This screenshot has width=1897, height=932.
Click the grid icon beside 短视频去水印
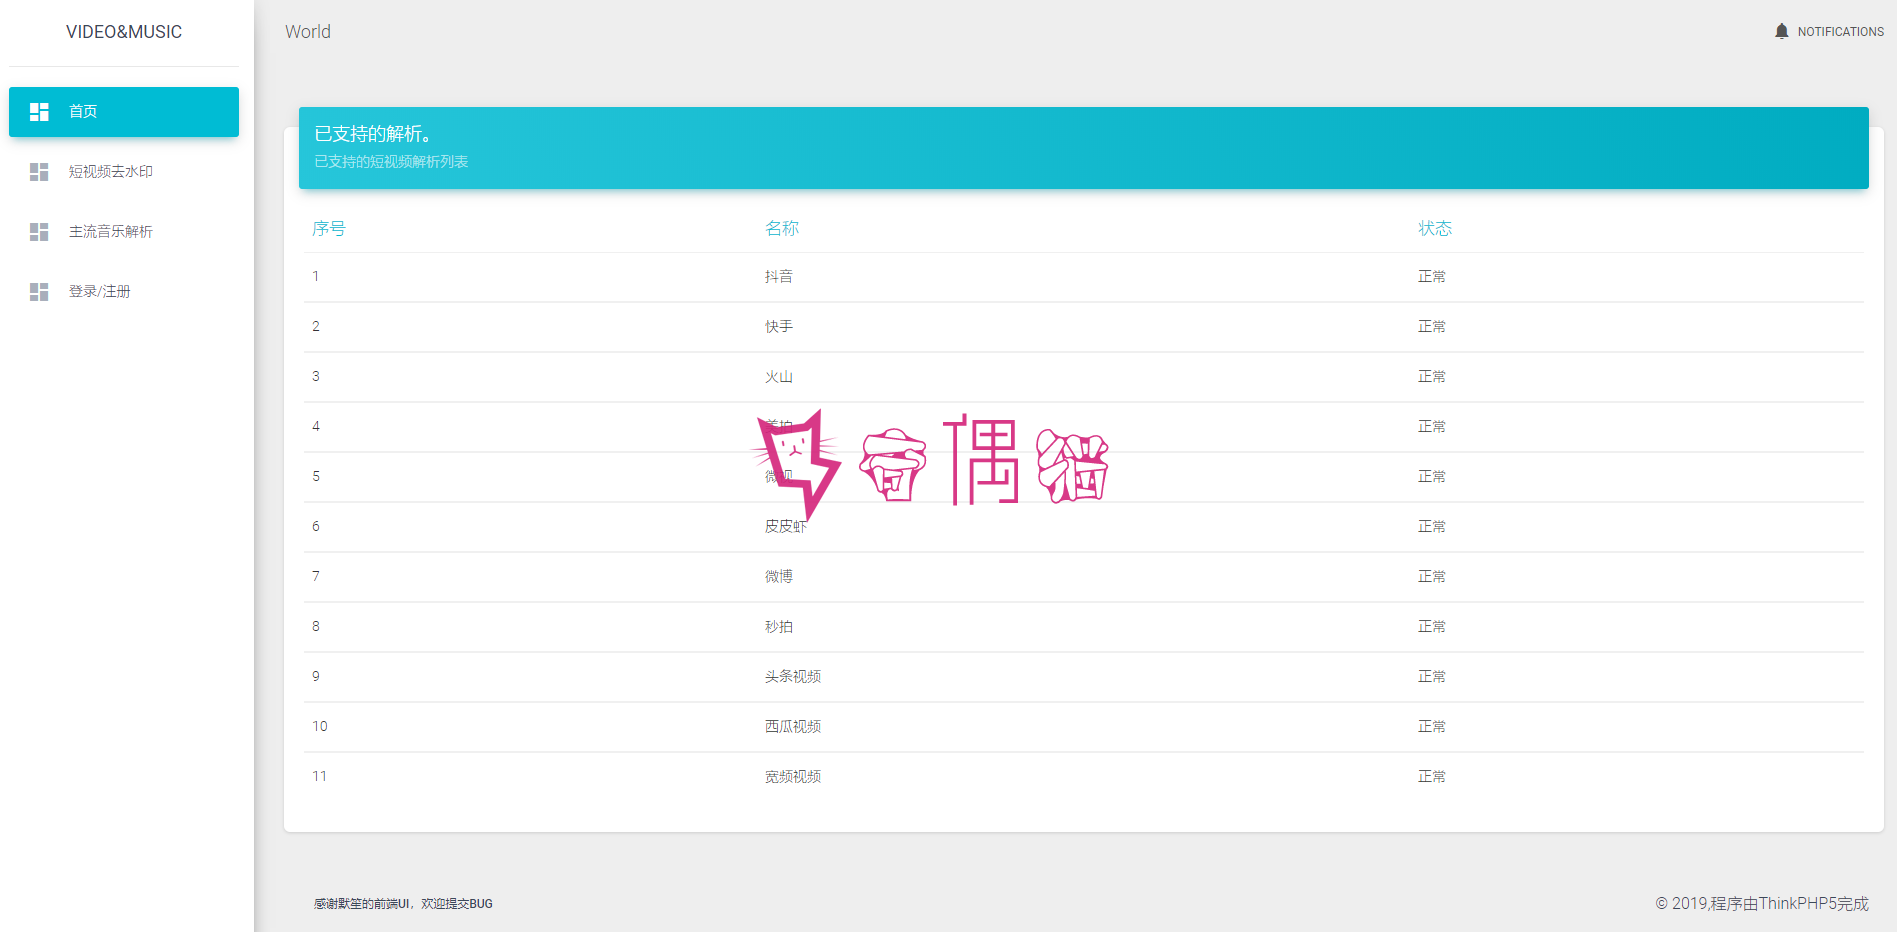[39, 172]
